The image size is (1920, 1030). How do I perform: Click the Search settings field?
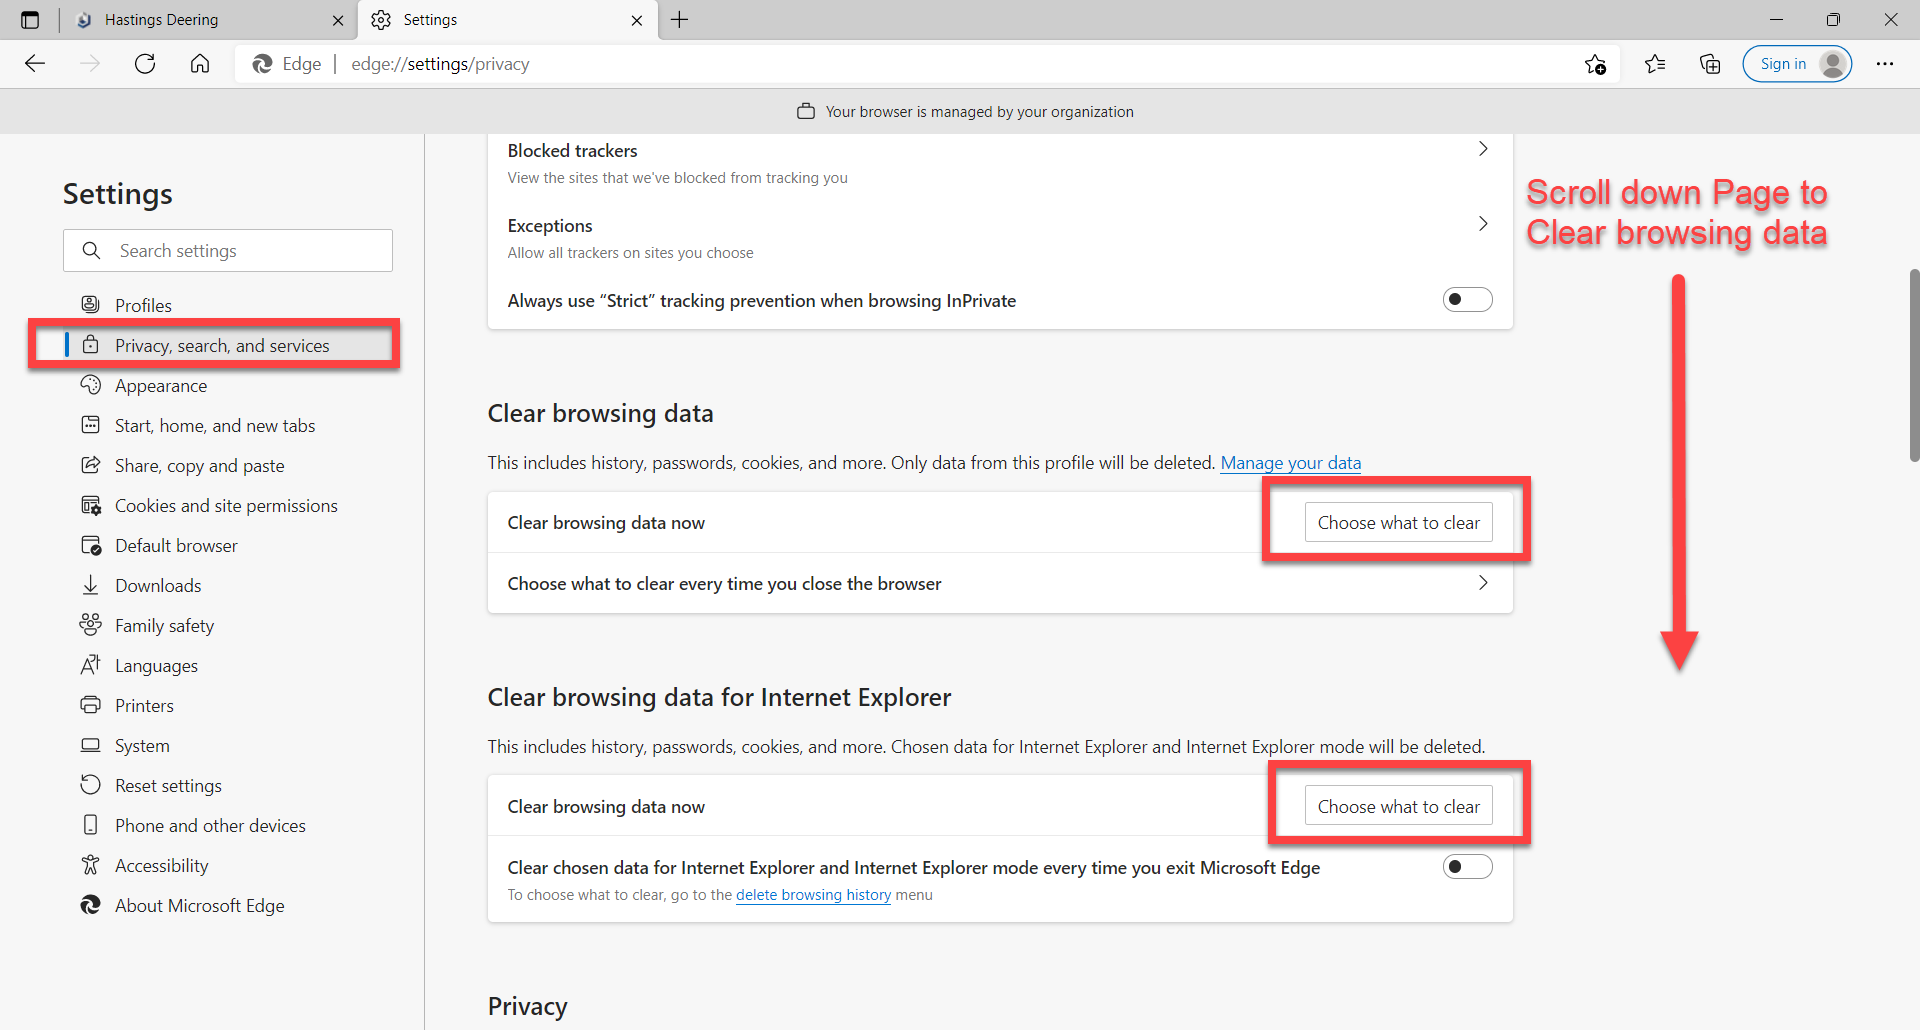227,250
